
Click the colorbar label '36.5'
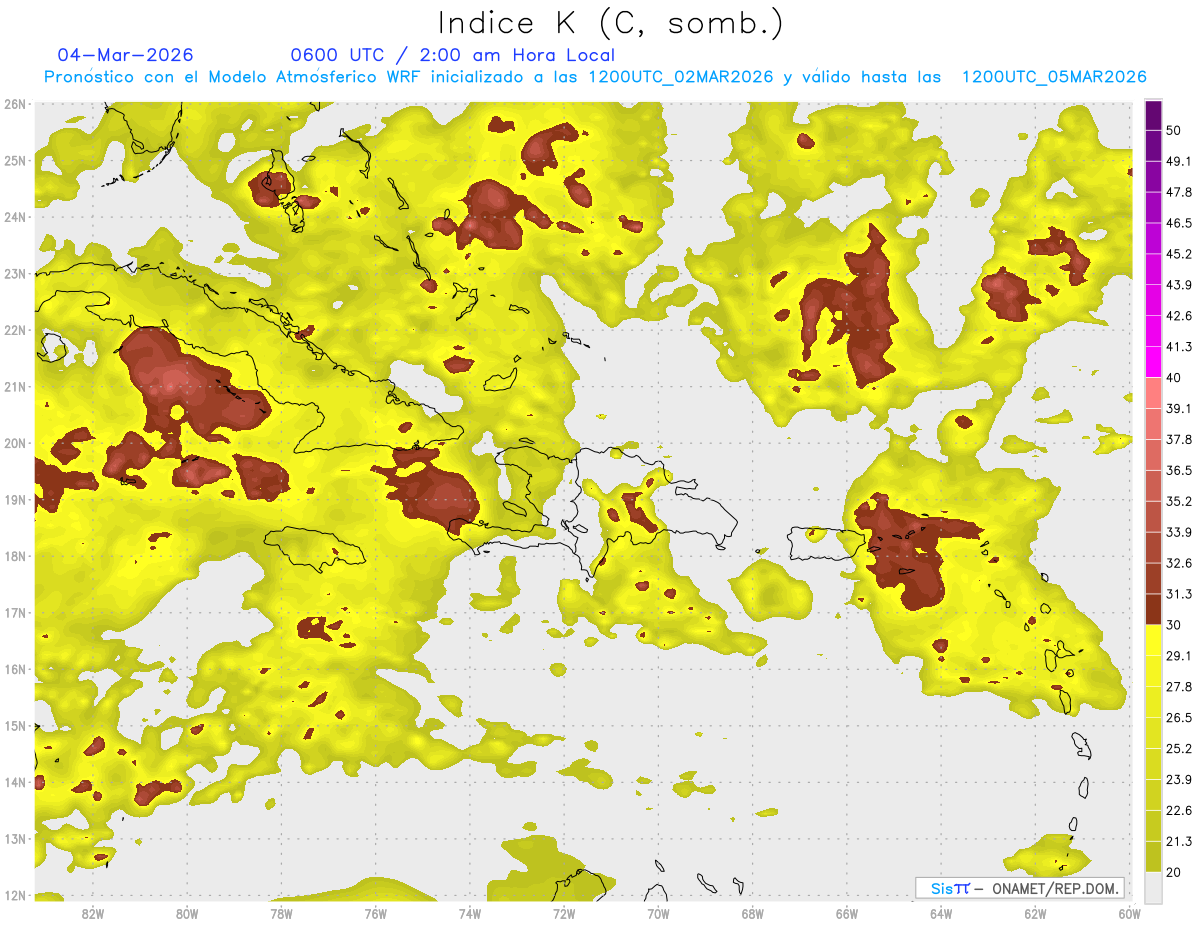pyautogui.click(x=1179, y=470)
